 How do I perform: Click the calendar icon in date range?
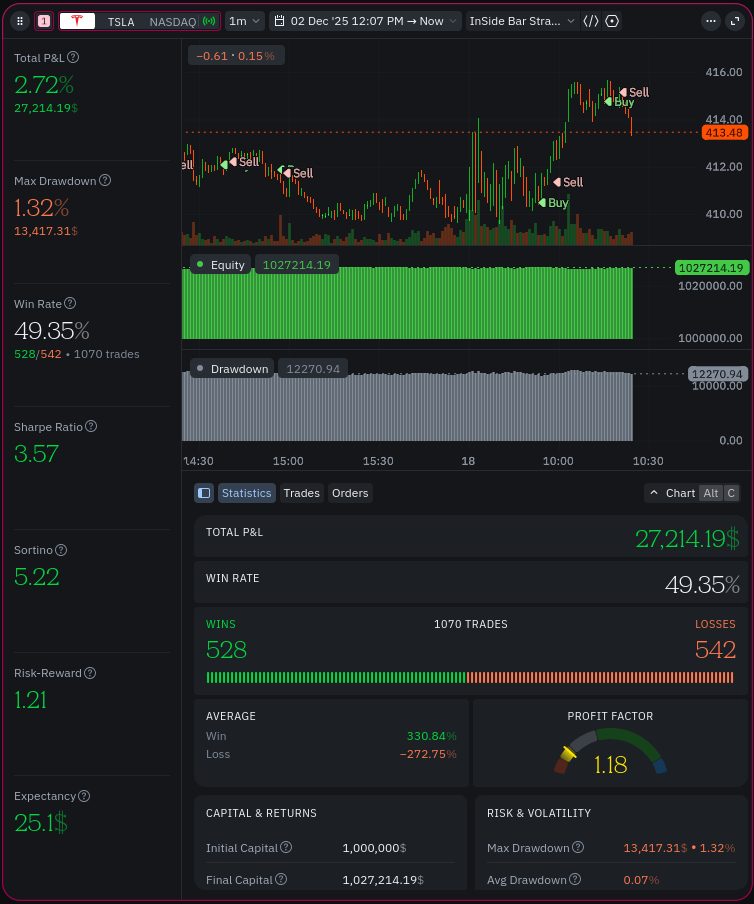click(279, 21)
